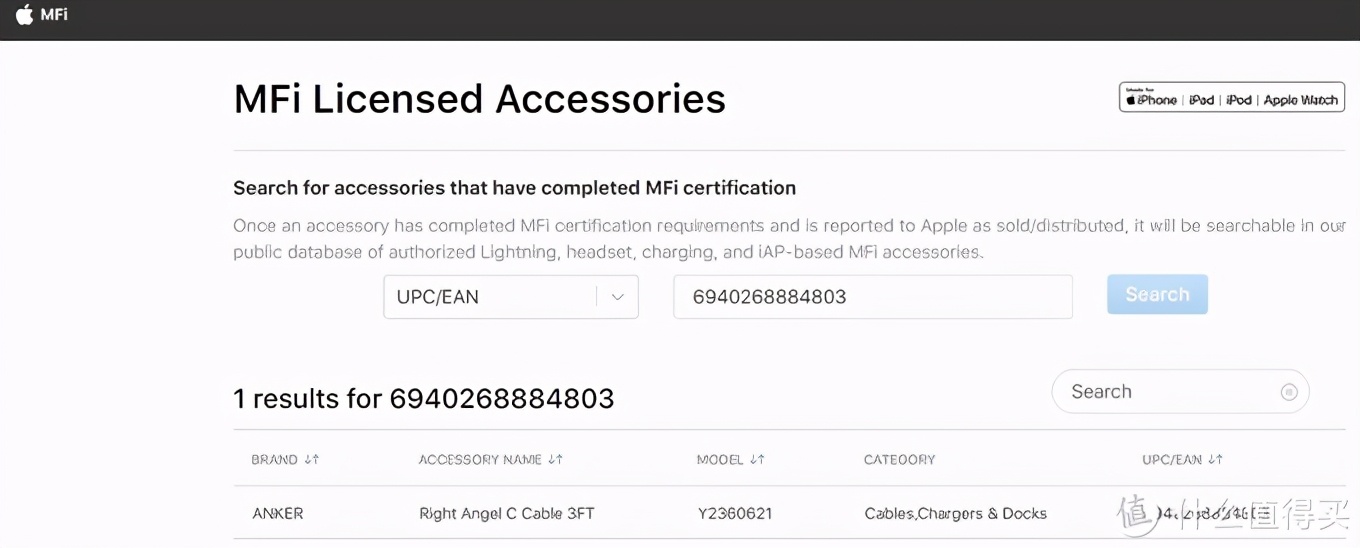Click the clear icon in filter box
Screen dimensions: 1360x548
click(x=1289, y=392)
